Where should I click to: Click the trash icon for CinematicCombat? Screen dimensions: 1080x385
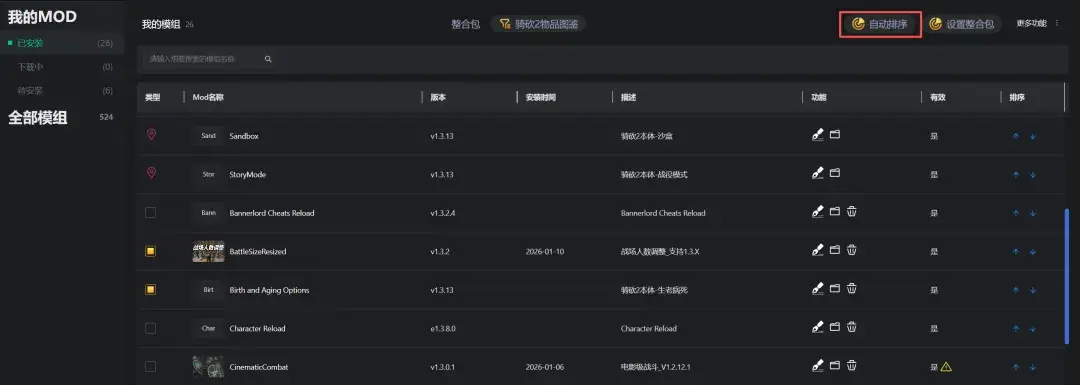point(852,366)
